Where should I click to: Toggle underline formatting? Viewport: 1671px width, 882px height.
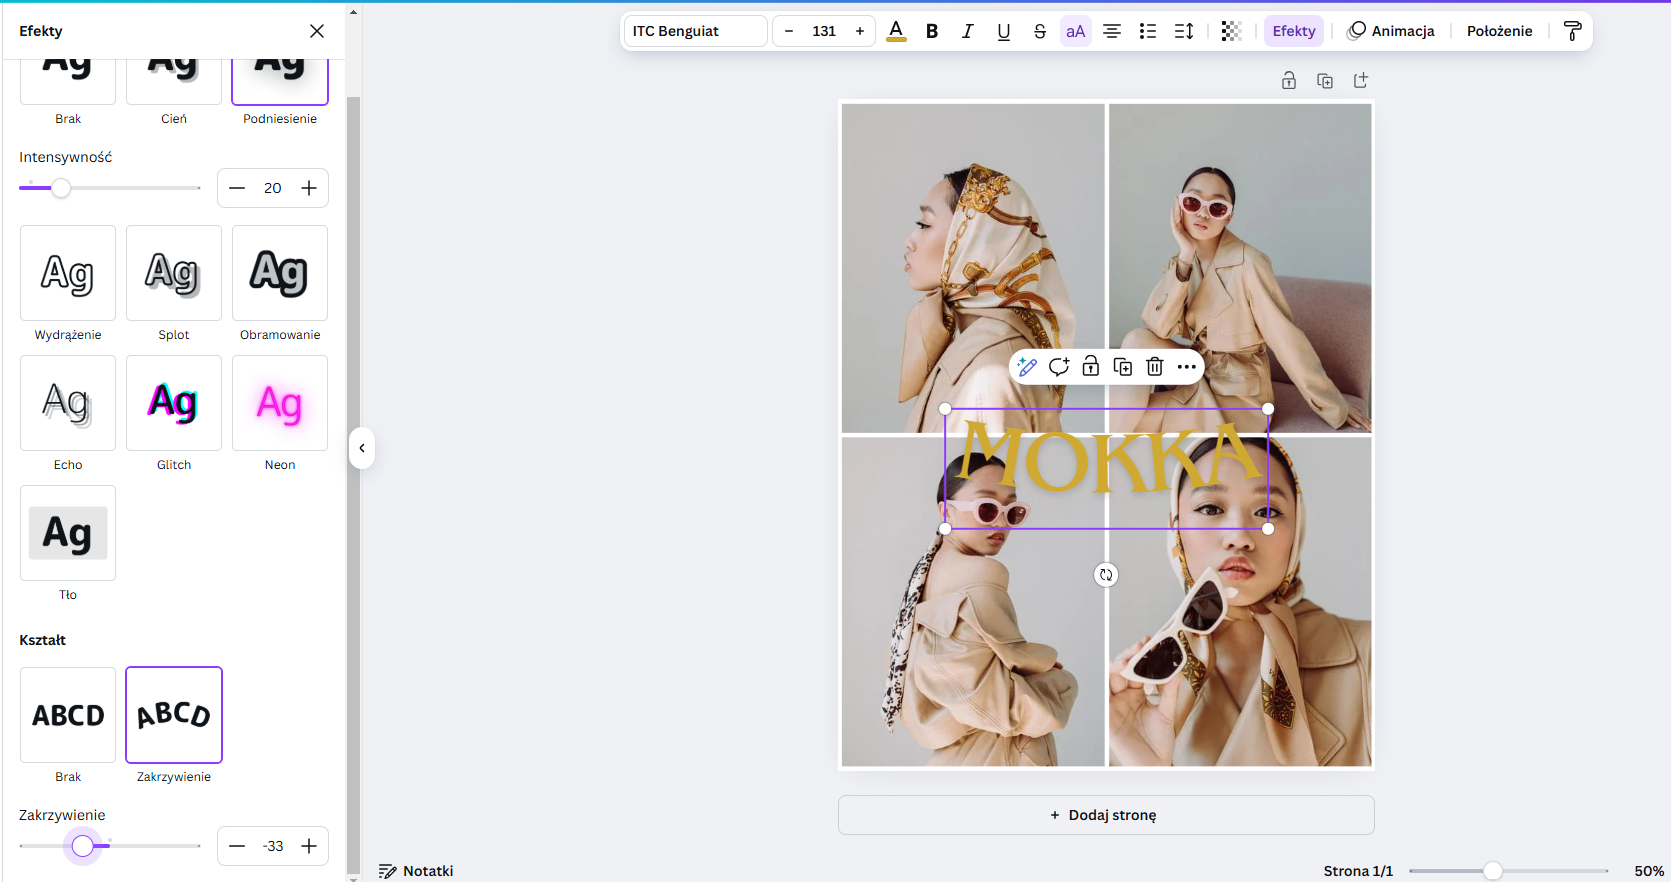1003,31
